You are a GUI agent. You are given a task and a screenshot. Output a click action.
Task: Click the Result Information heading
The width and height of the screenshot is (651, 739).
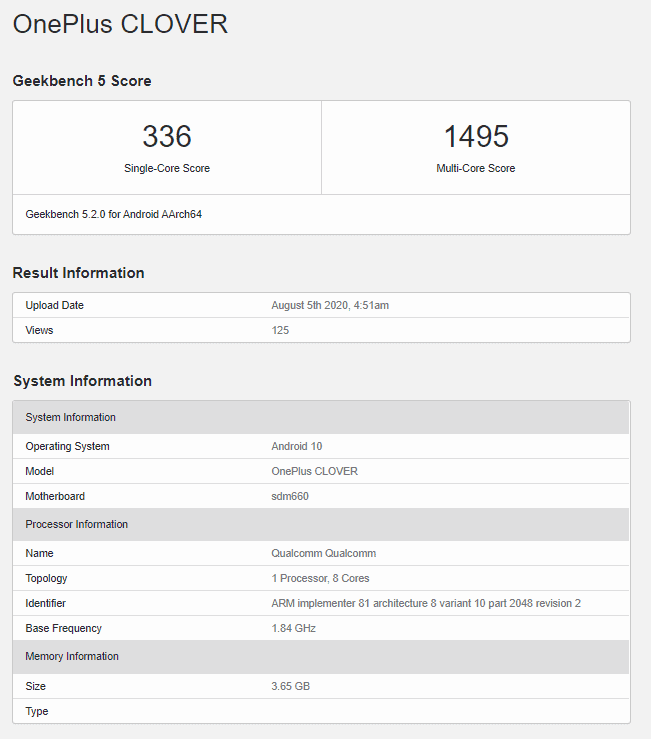point(78,273)
